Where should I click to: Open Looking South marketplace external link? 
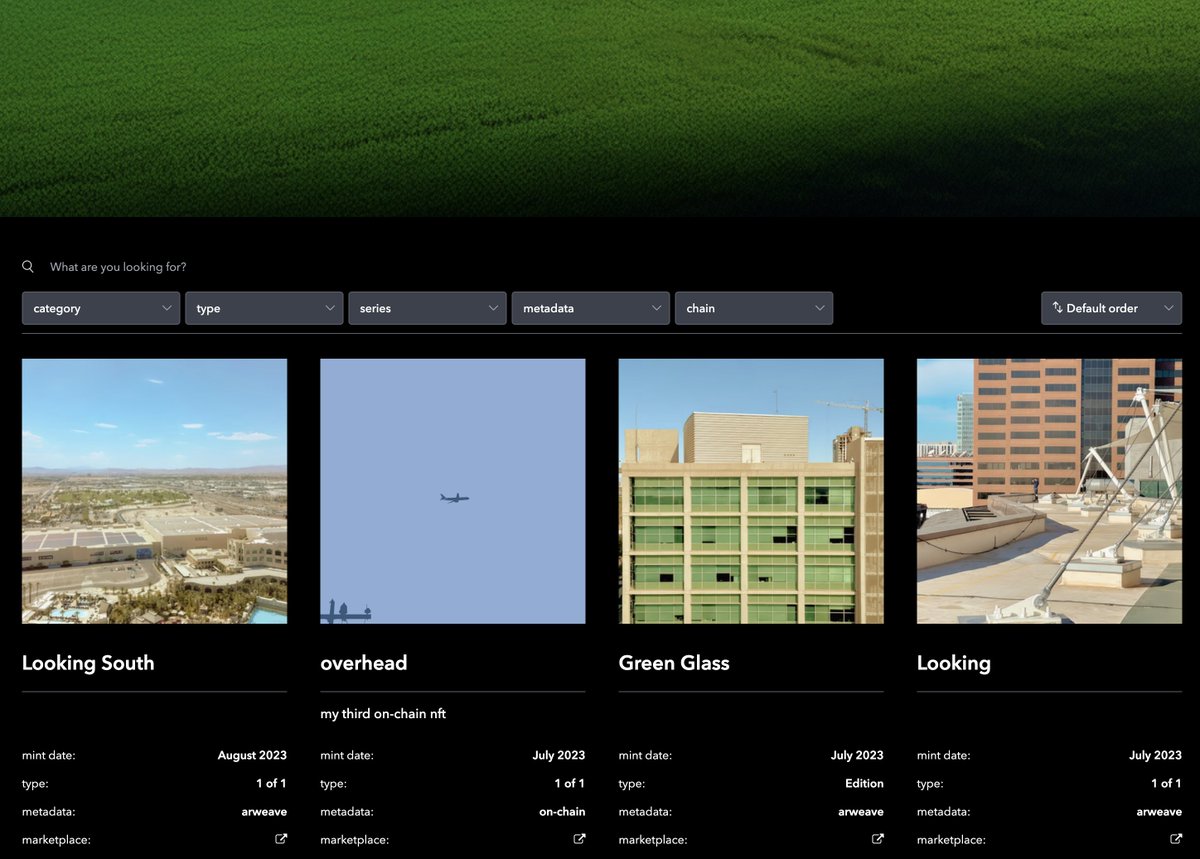tap(281, 839)
